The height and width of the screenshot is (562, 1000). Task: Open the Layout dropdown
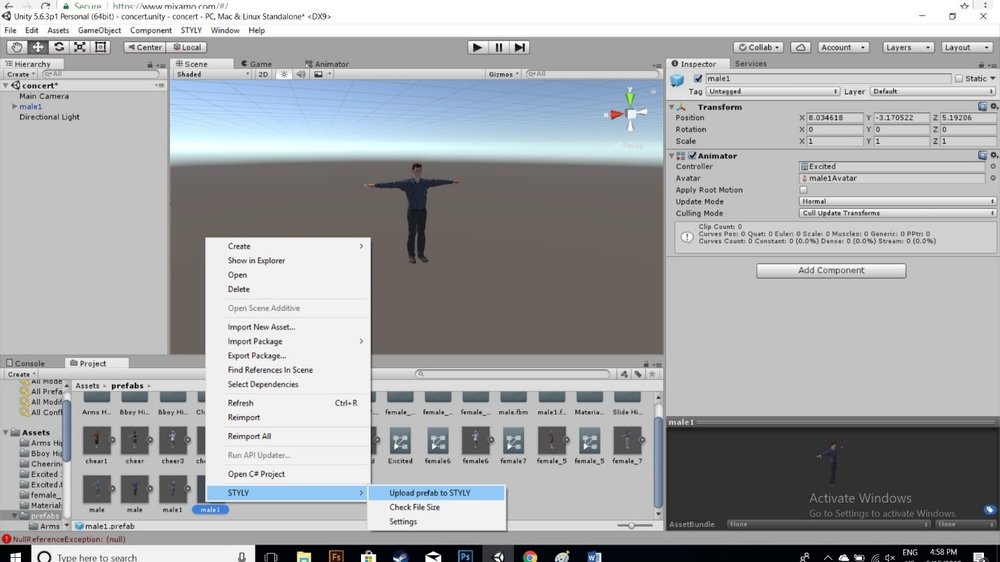966,47
